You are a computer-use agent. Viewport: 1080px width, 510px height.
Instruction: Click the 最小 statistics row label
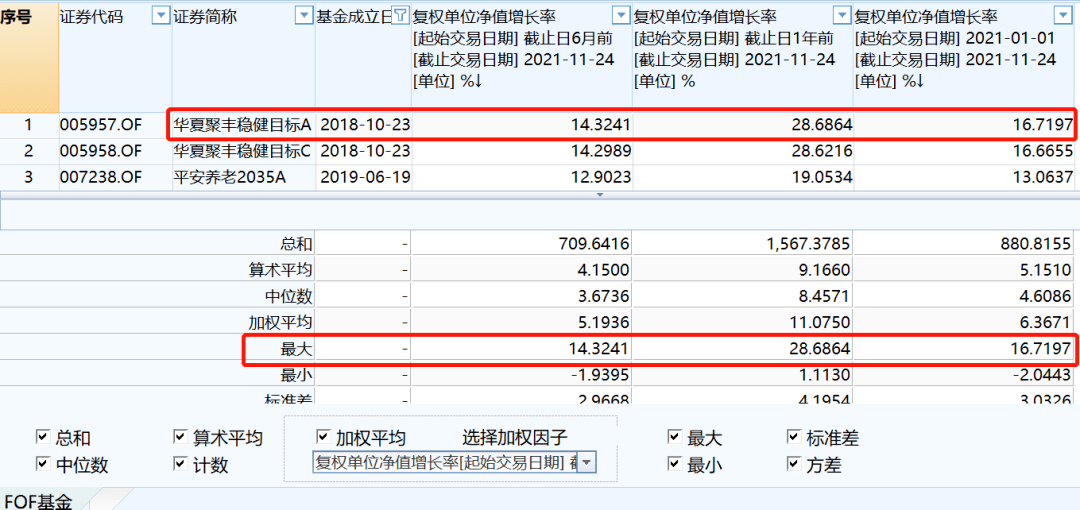tap(295, 375)
